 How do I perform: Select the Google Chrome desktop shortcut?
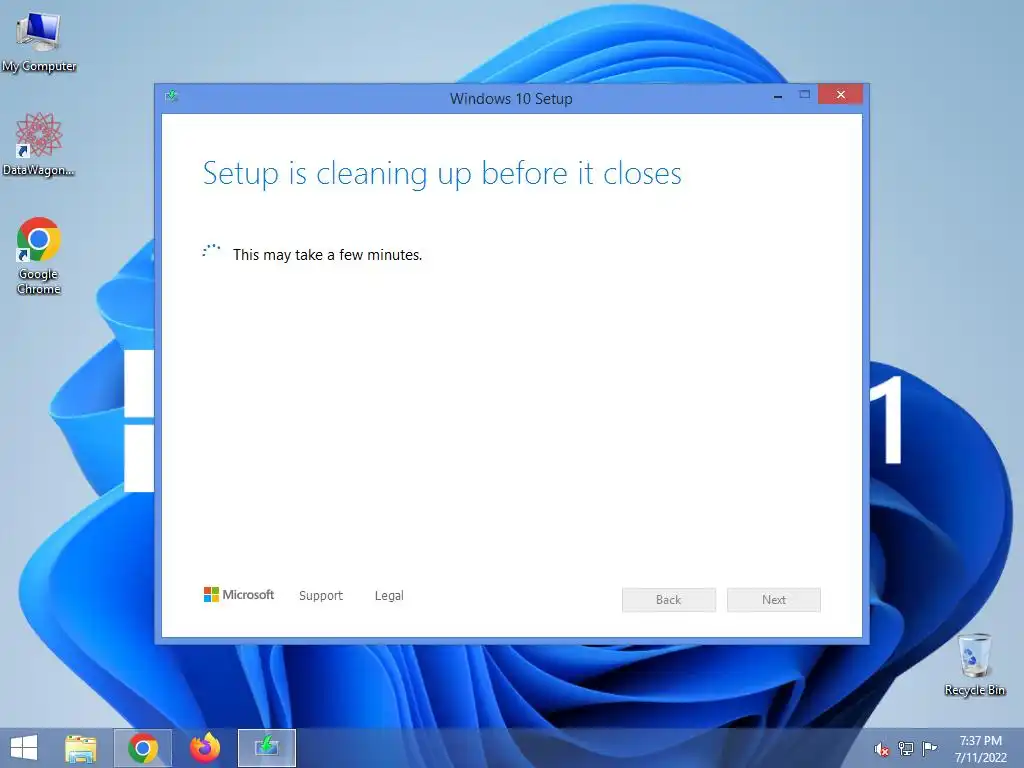39,255
